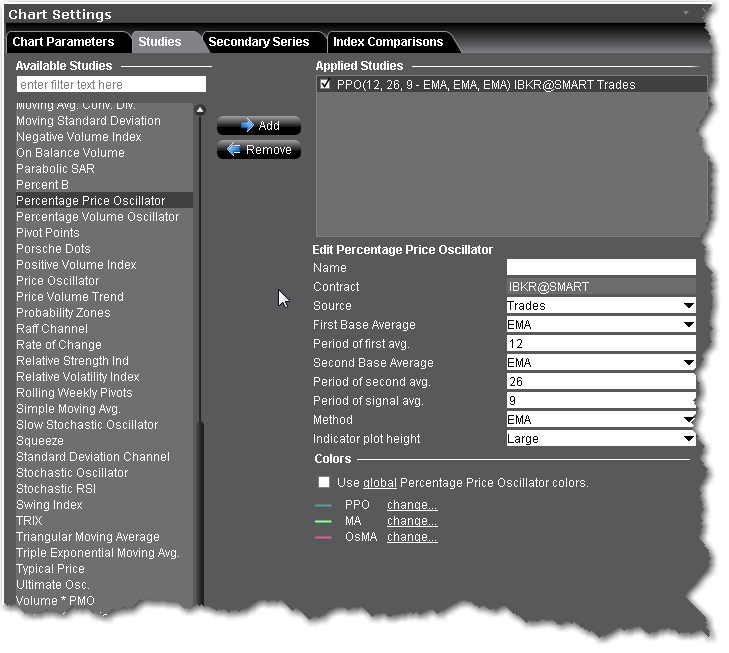Click the studies filter text field
The width and height of the screenshot is (729, 653).
click(x=111, y=85)
